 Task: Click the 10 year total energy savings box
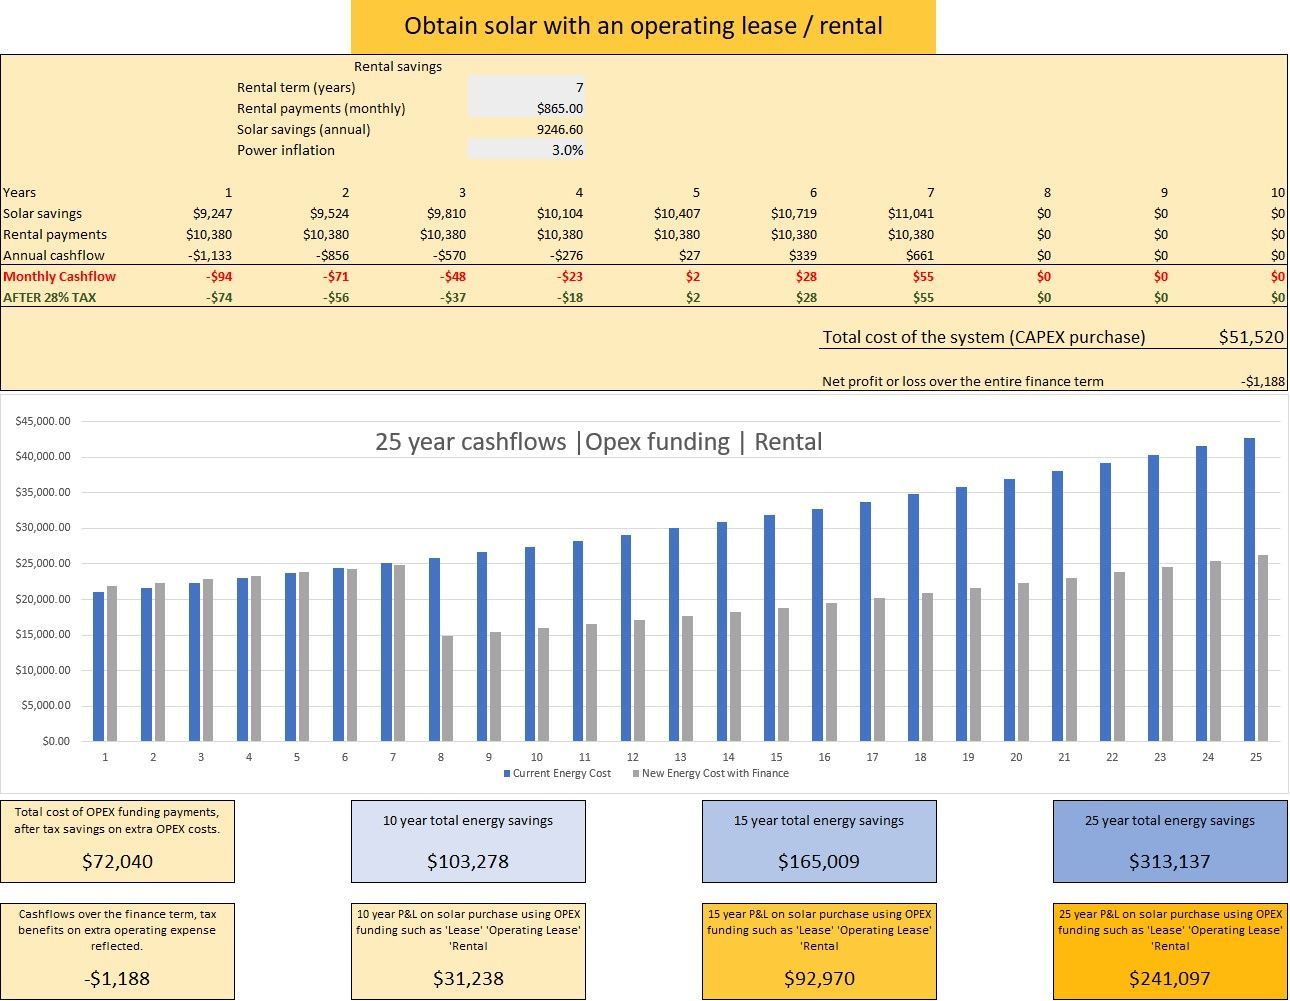pos(468,841)
